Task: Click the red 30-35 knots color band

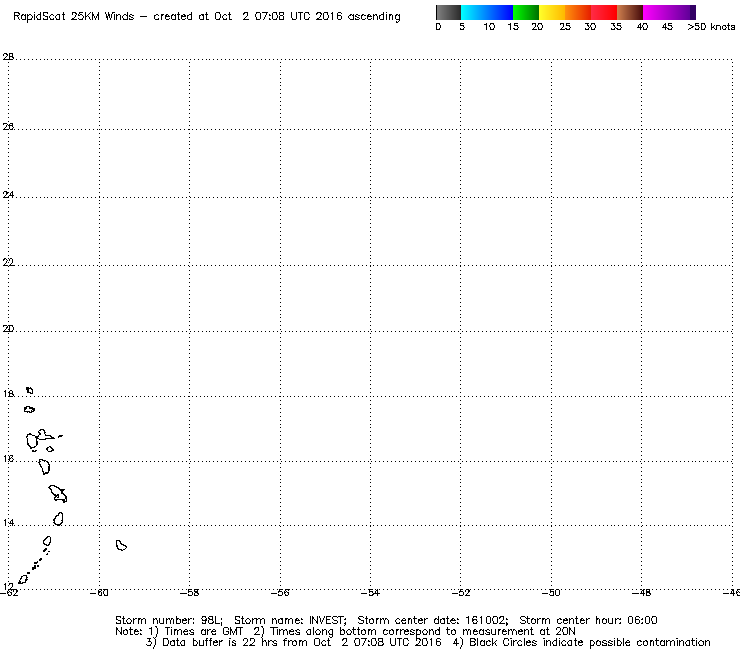Action: tap(604, 12)
